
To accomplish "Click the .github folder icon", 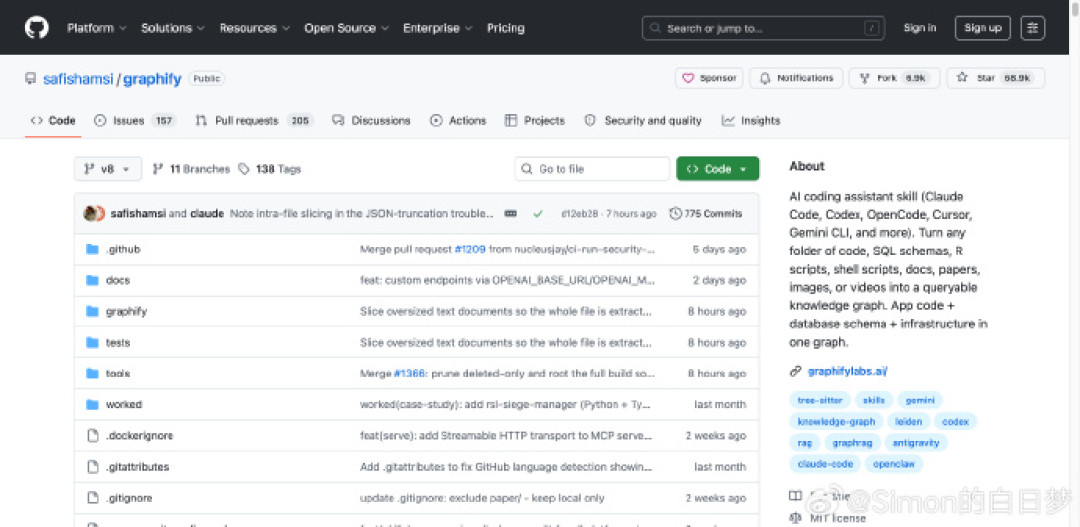I will [92, 249].
